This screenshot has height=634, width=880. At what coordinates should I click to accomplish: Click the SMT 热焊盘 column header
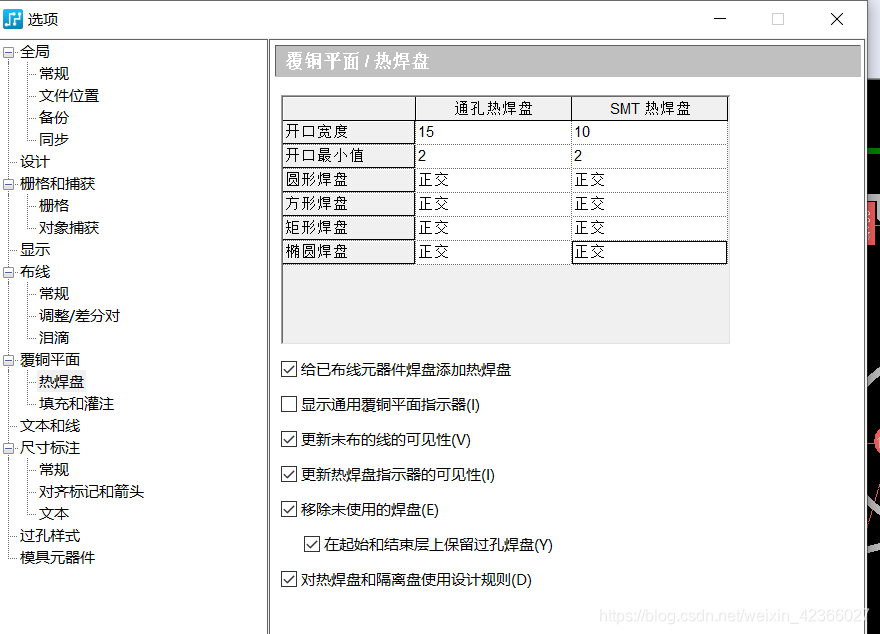click(x=649, y=108)
